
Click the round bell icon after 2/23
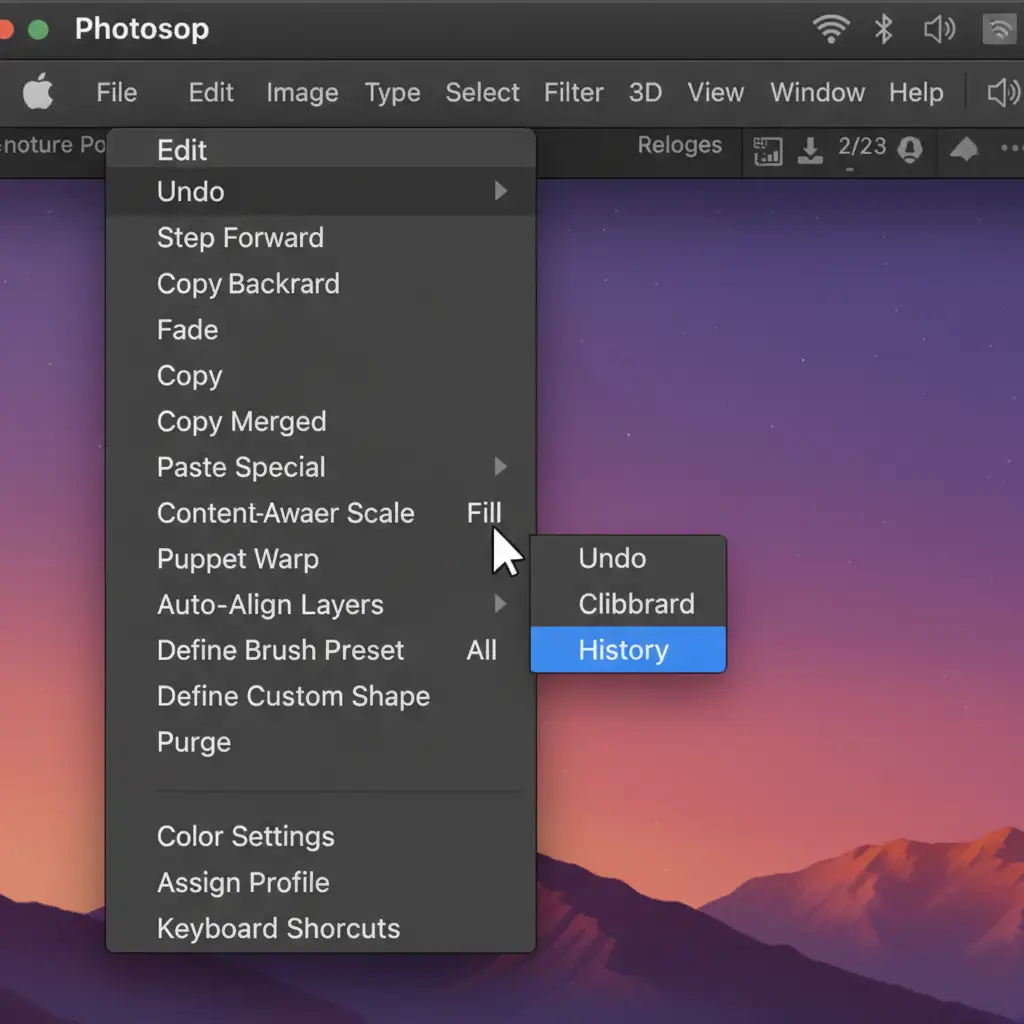coord(910,149)
